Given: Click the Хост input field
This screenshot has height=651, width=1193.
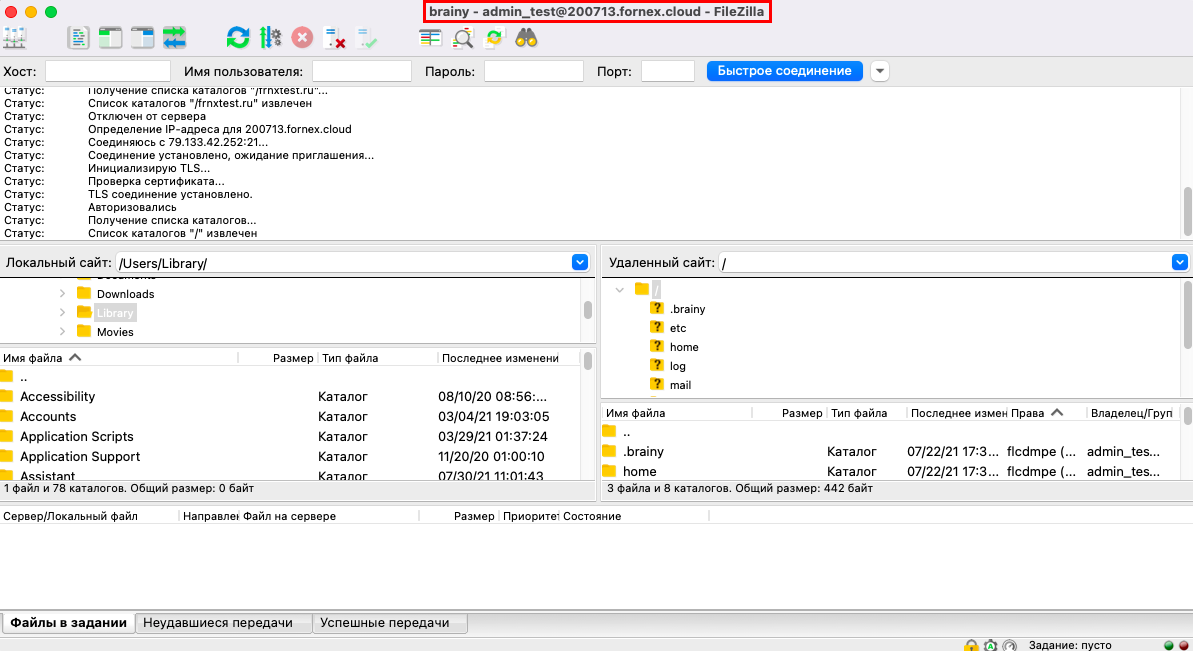Looking at the screenshot, I should coord(108,71).
